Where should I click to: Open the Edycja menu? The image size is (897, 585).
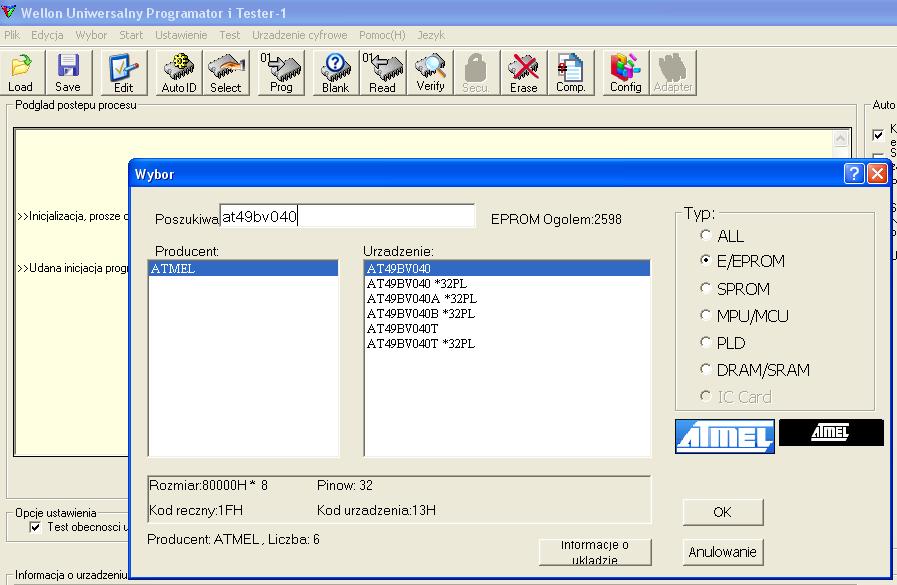[47, 35]
